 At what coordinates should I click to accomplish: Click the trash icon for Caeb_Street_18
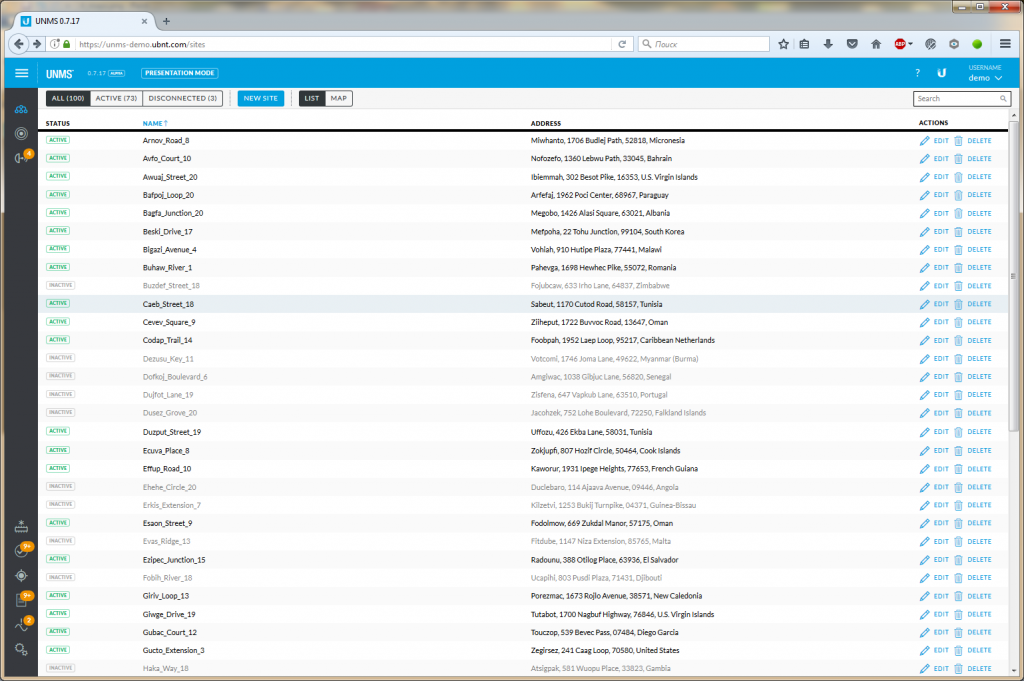point(958,304)
